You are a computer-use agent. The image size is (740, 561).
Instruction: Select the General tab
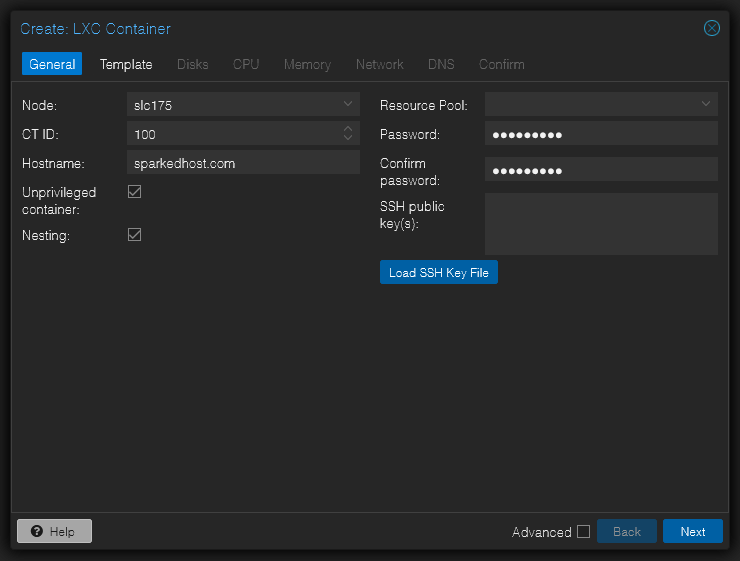coord(52,64)
